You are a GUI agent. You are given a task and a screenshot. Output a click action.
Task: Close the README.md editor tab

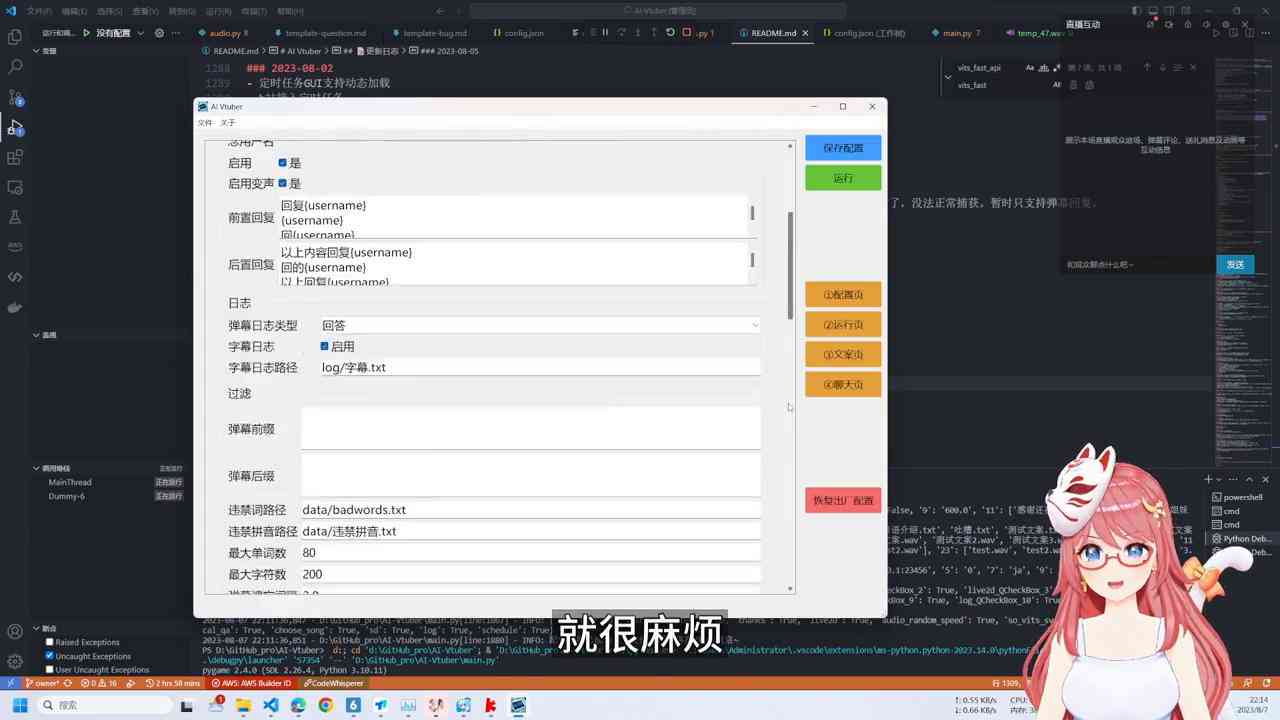tap(806, 33)
